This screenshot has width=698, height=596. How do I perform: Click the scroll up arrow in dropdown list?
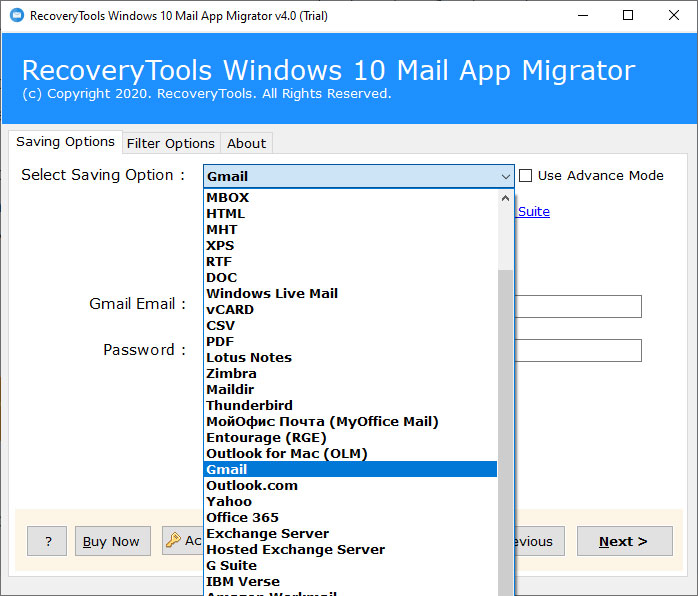(505, 198)
